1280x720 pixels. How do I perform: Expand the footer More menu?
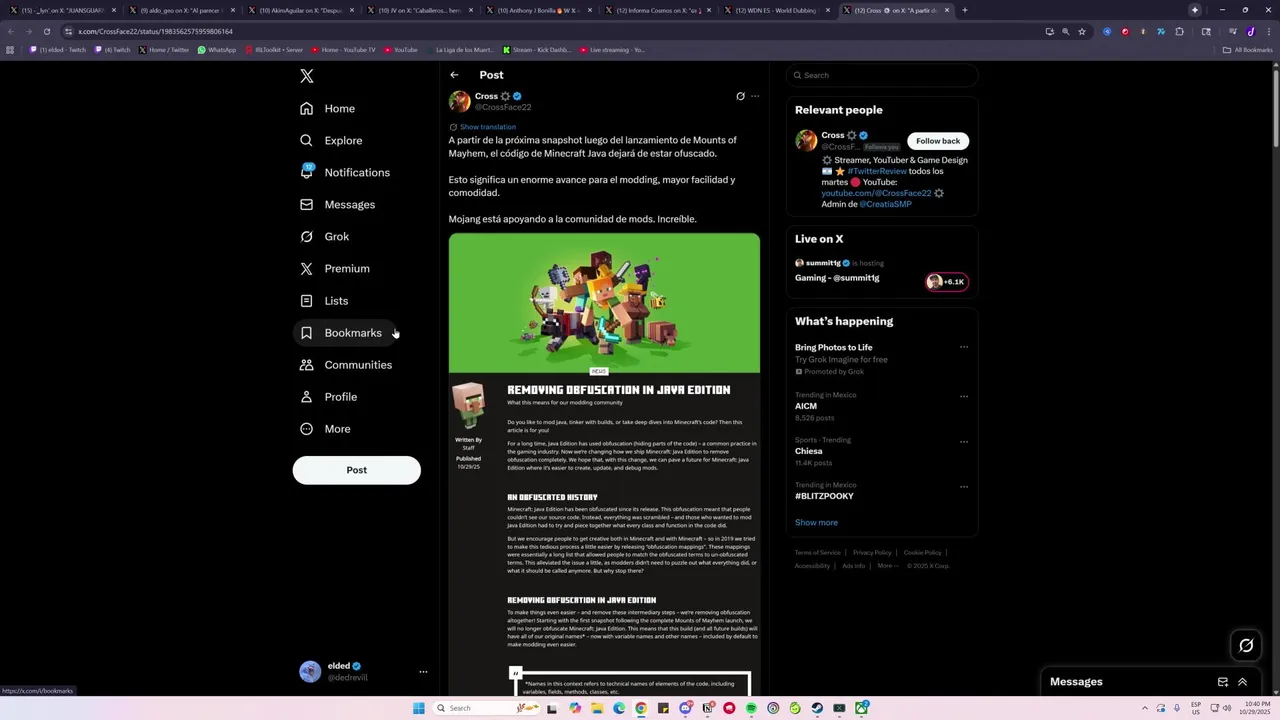pos(887,566)
